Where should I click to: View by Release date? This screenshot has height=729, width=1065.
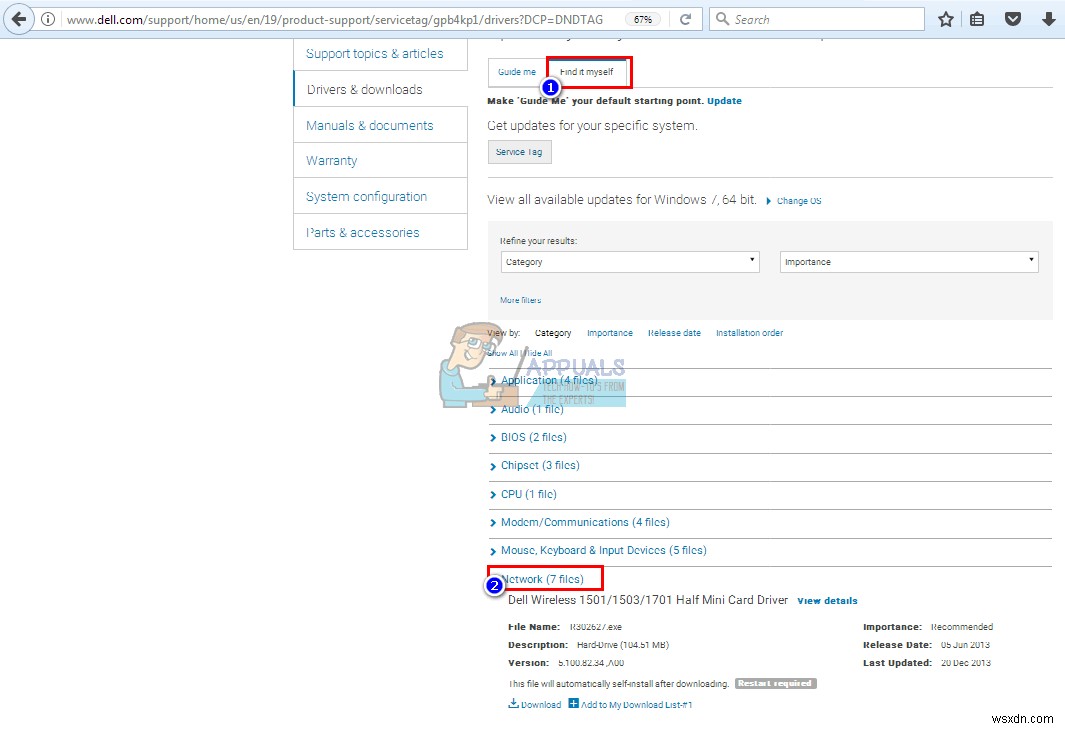coord(674,334)
